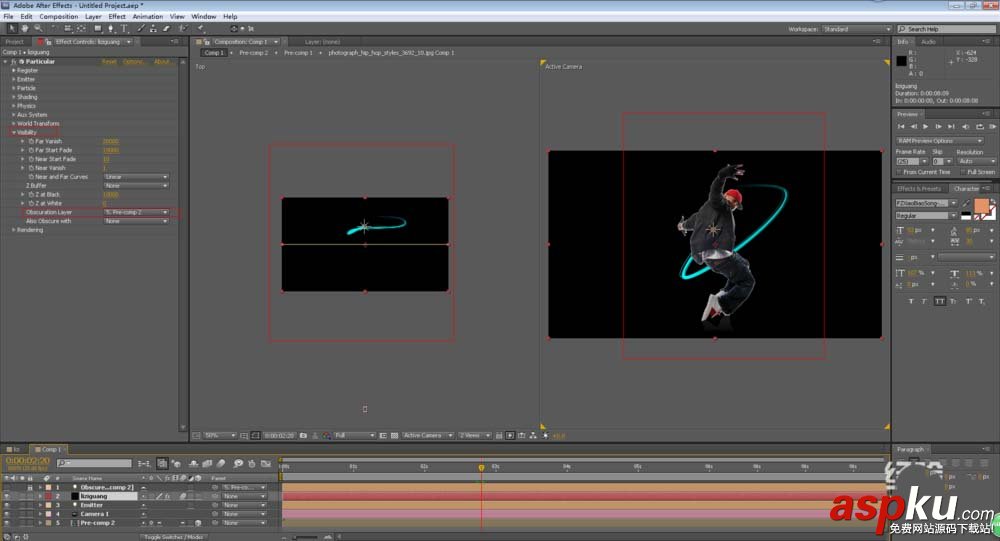Click the Character panel eyedropper
The width and height of the screenshot is (1000, 541).
pyautogui.click(x=966, y=204)
